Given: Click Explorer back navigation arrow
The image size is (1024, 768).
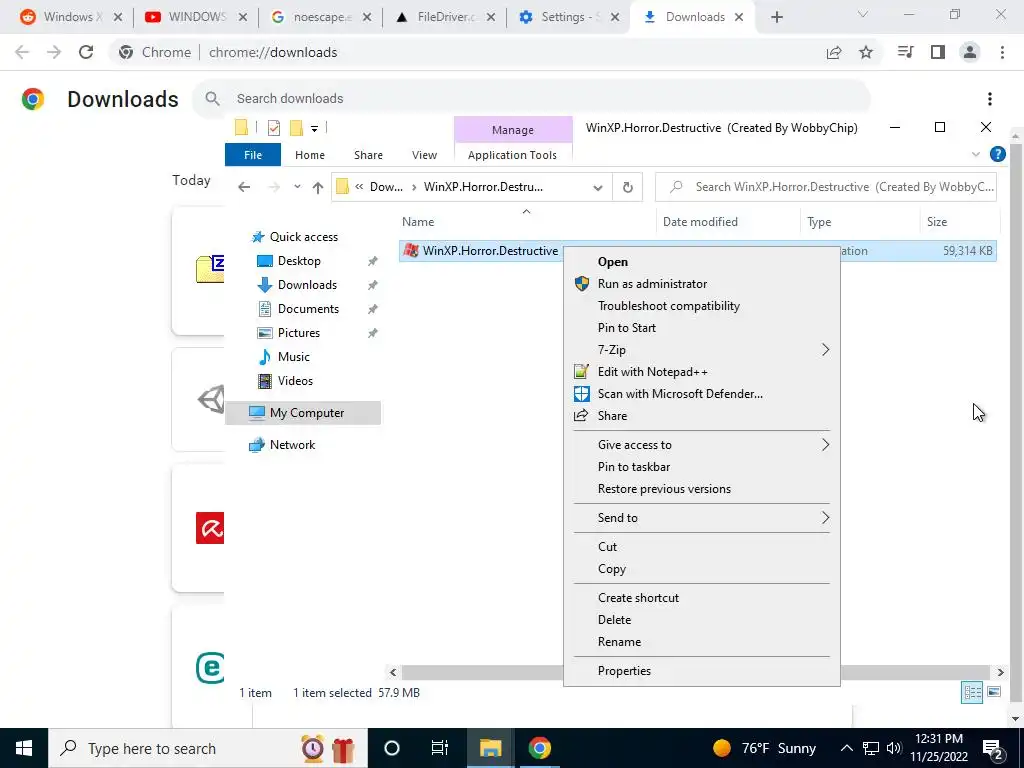Looking at the screenshot, I should tap(244, 187).
